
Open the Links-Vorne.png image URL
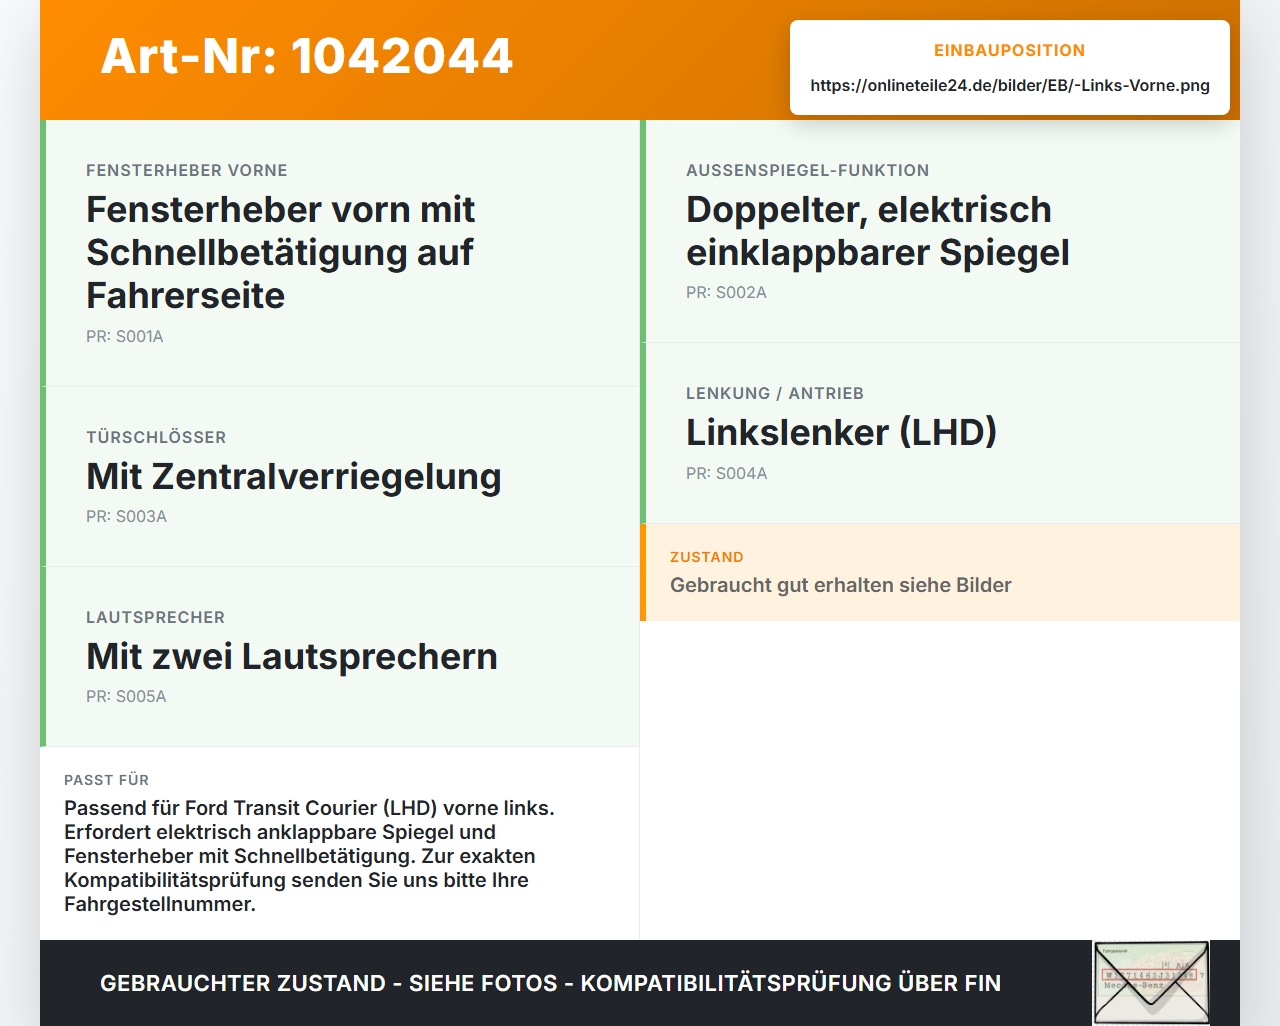click(x=1010, y=85)
